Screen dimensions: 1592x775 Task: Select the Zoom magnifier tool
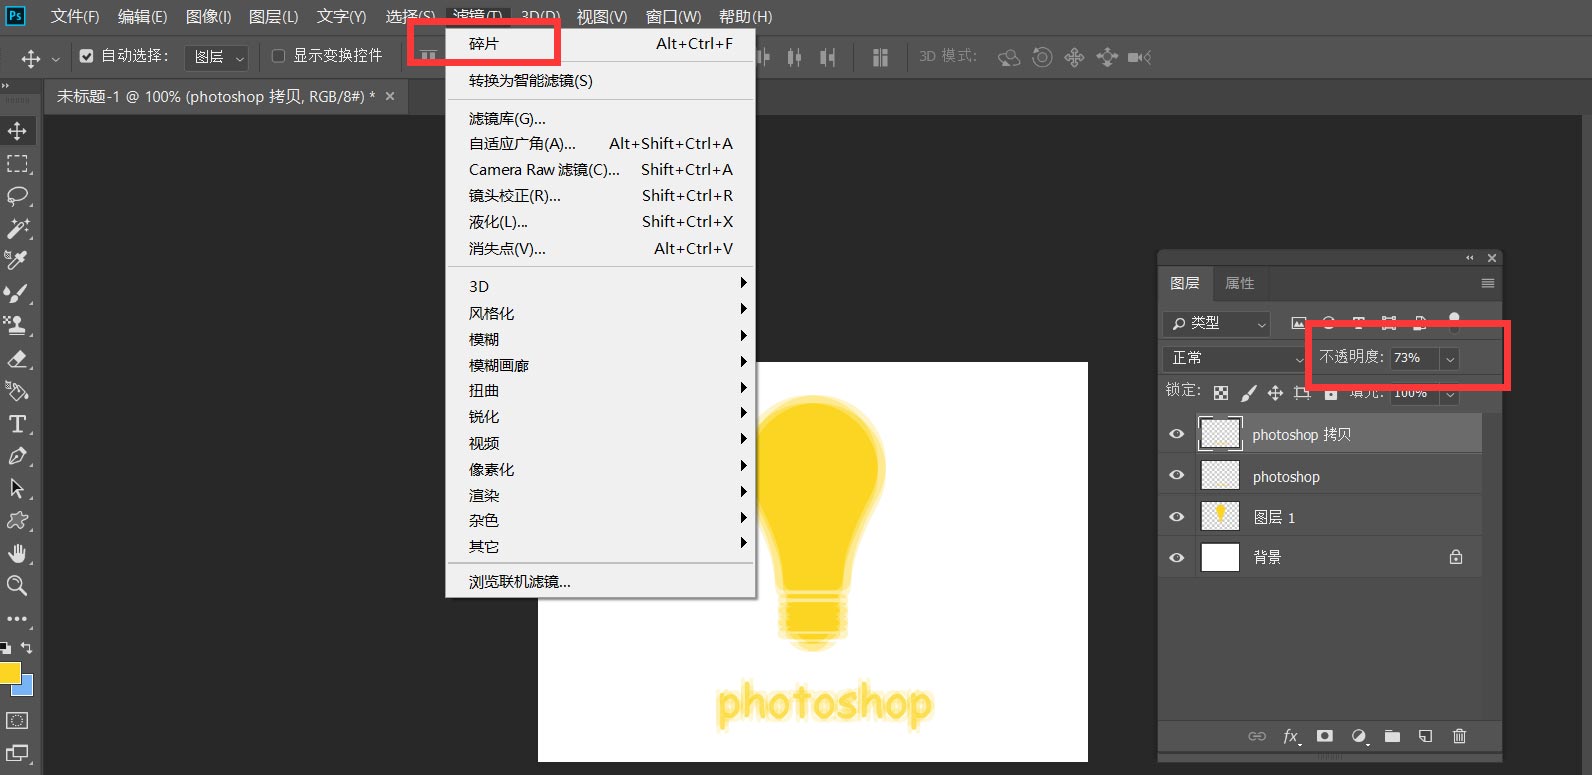pyautogui.click(x=17, y=586)
